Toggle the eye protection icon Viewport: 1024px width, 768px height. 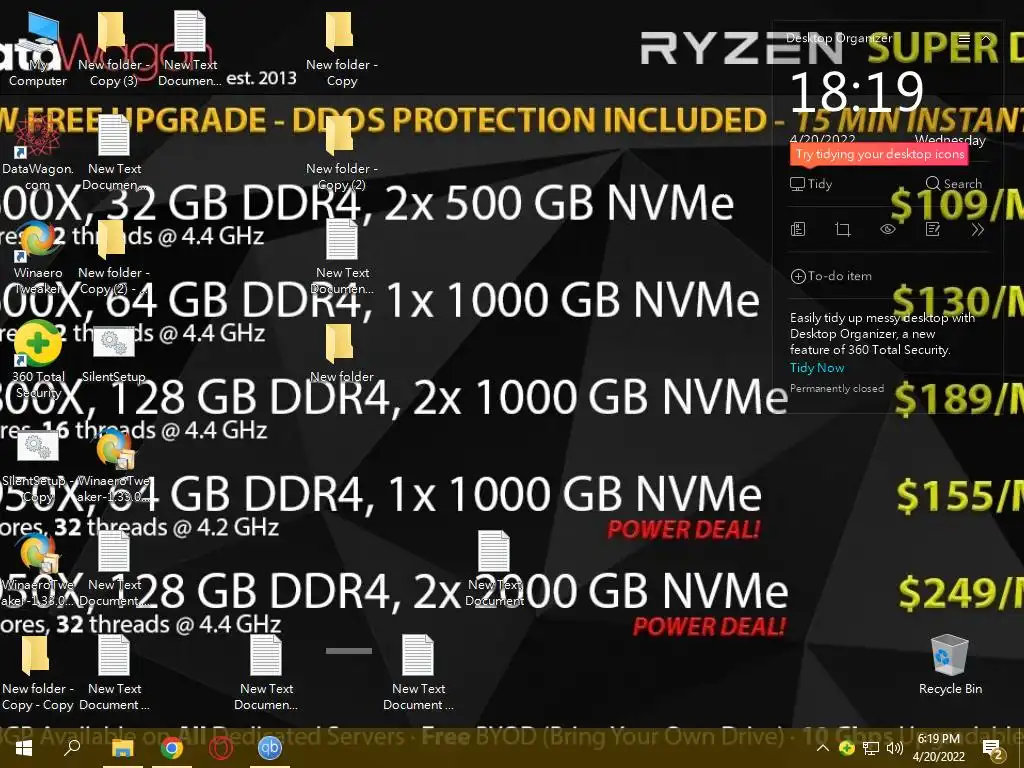888,229
